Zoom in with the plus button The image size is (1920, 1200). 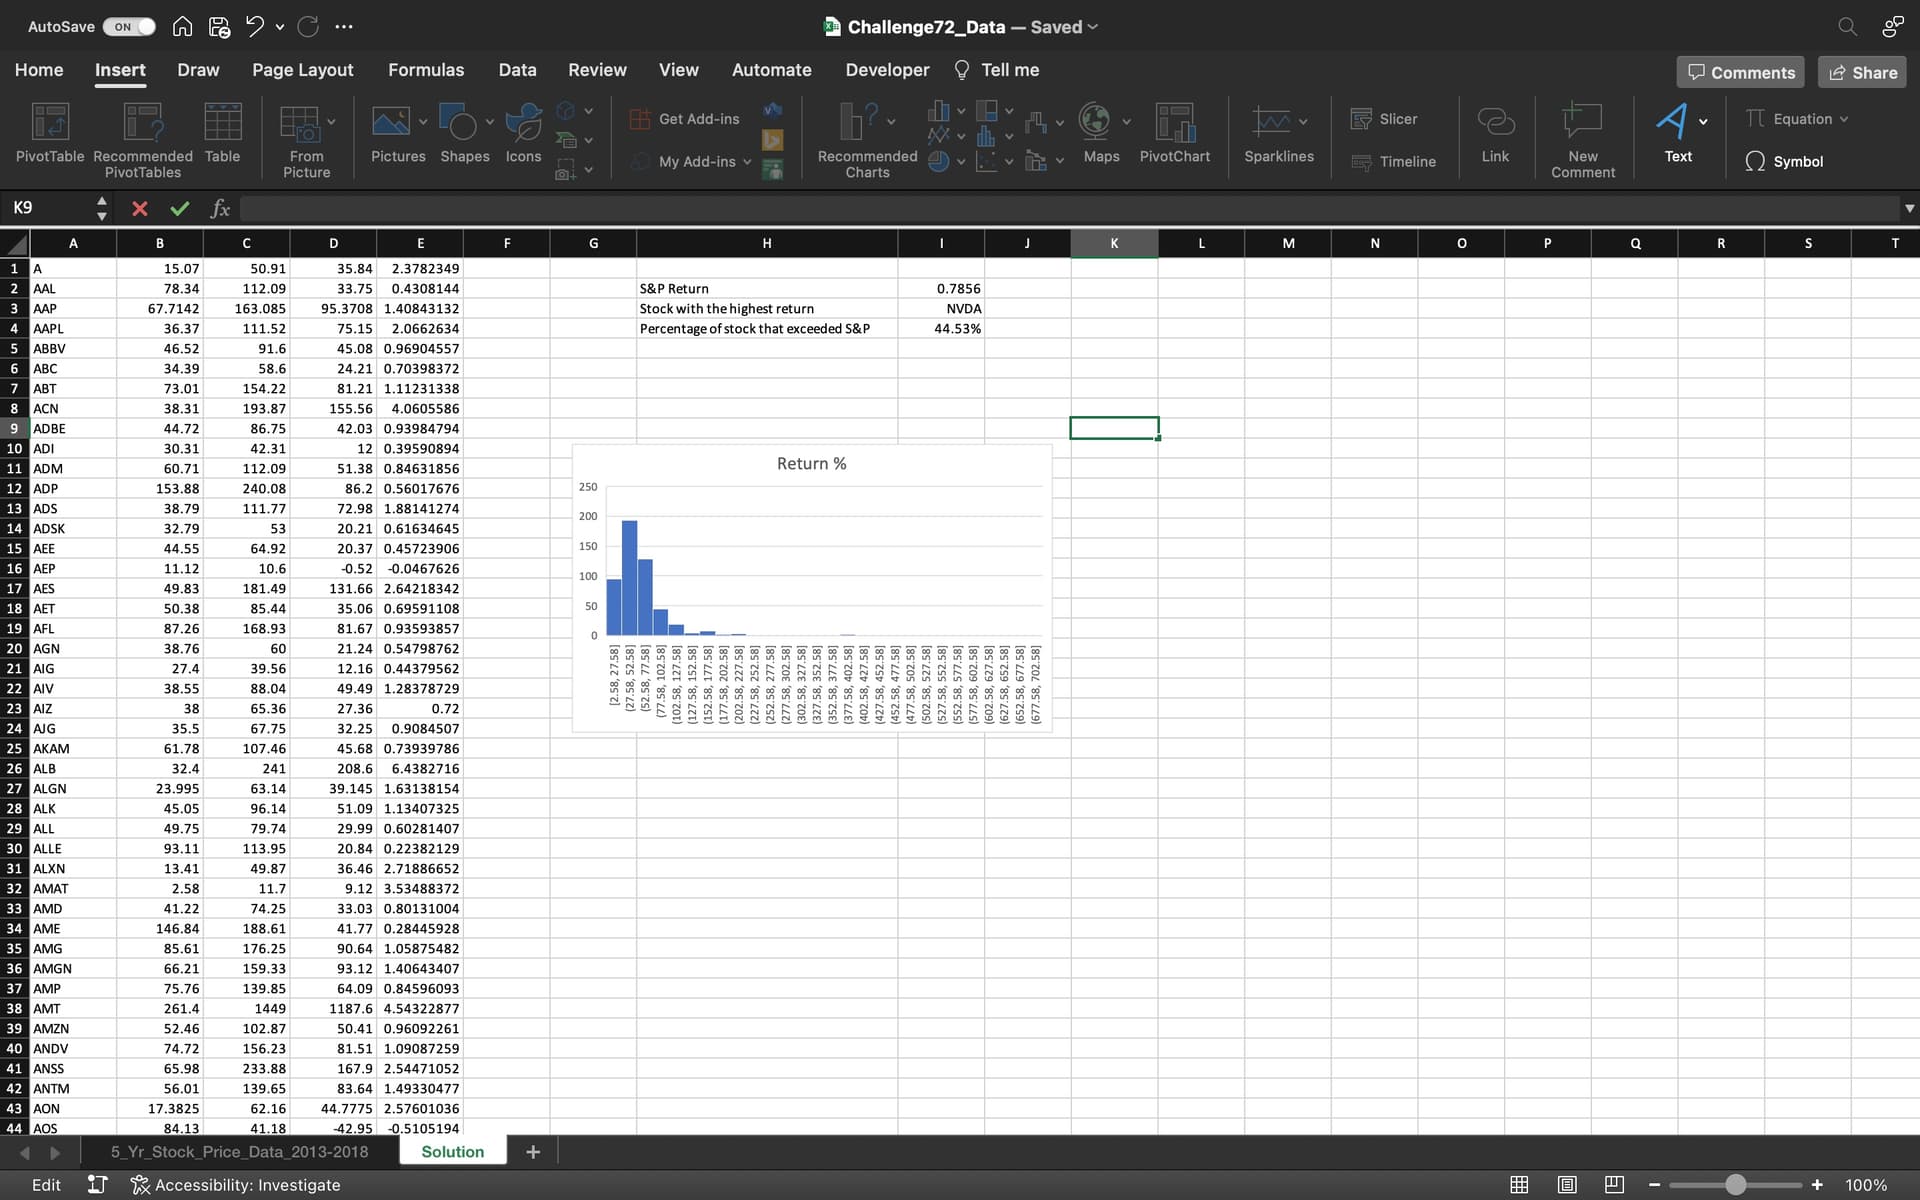tap(1817, 1185)
